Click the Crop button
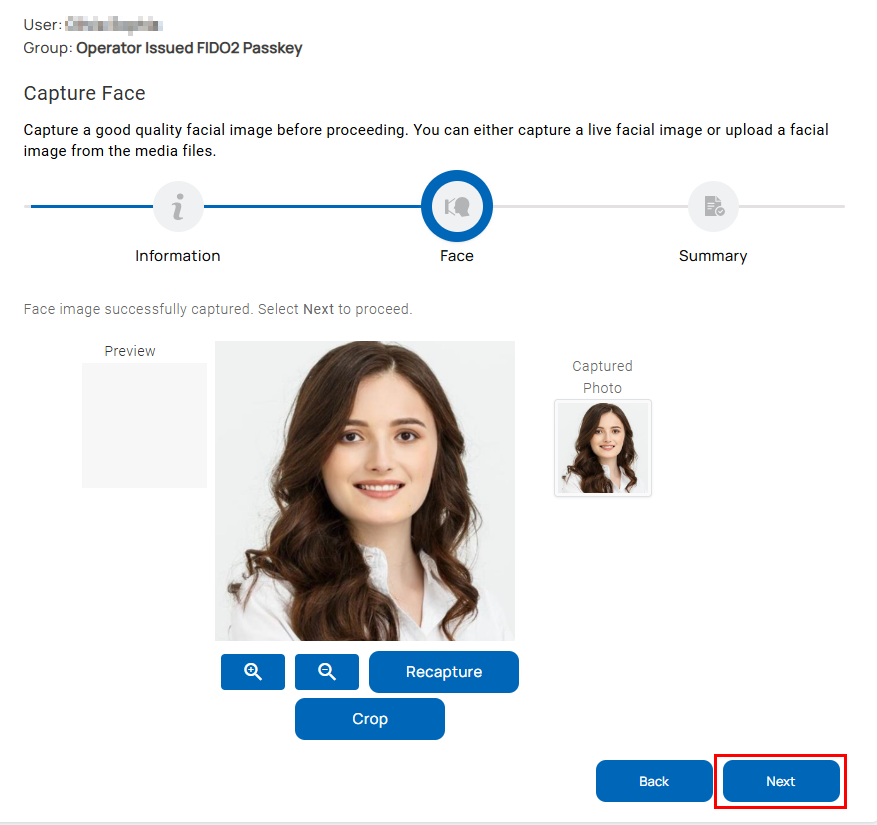The image size is (877, 825). [369, 718]
